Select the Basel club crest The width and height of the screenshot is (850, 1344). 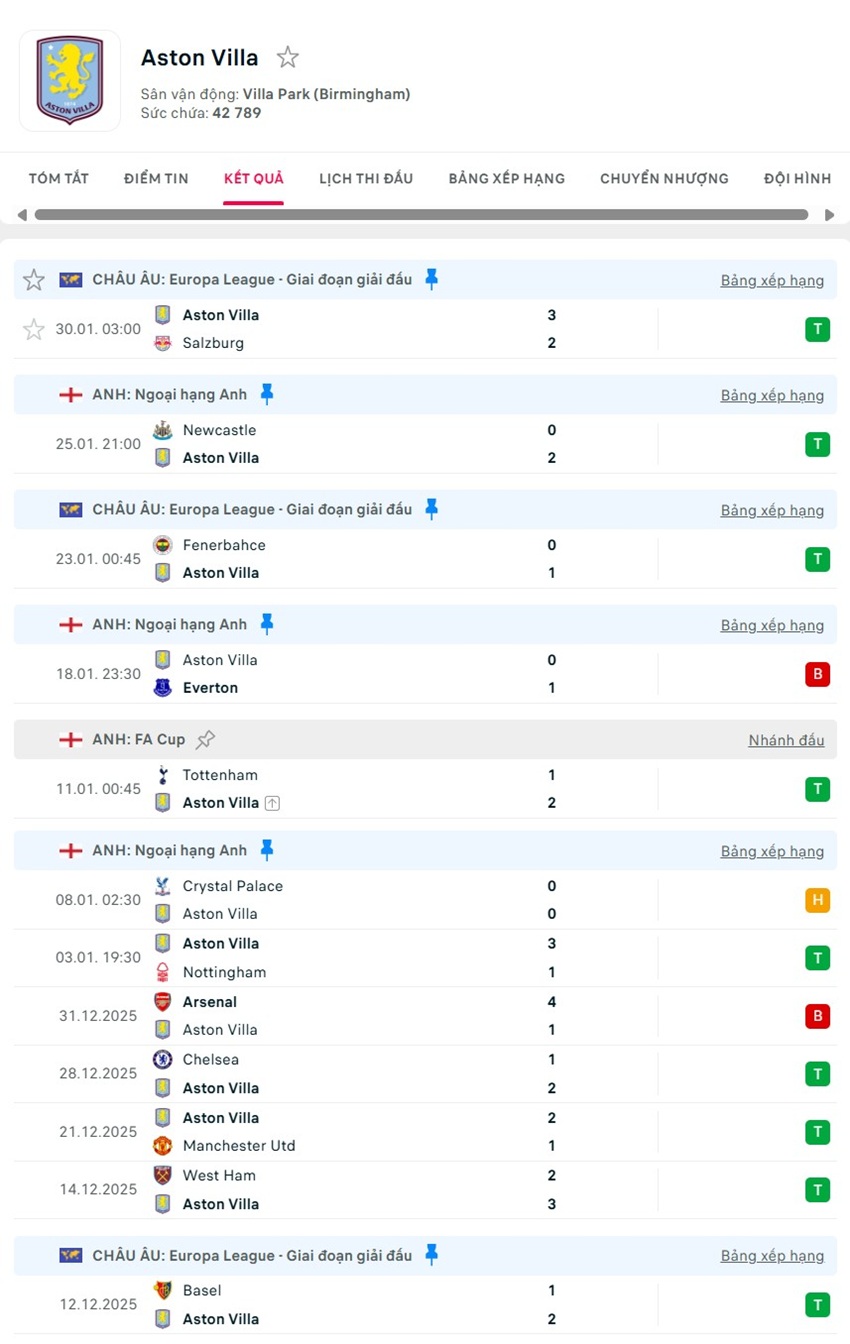click(x=162, y=1290)
